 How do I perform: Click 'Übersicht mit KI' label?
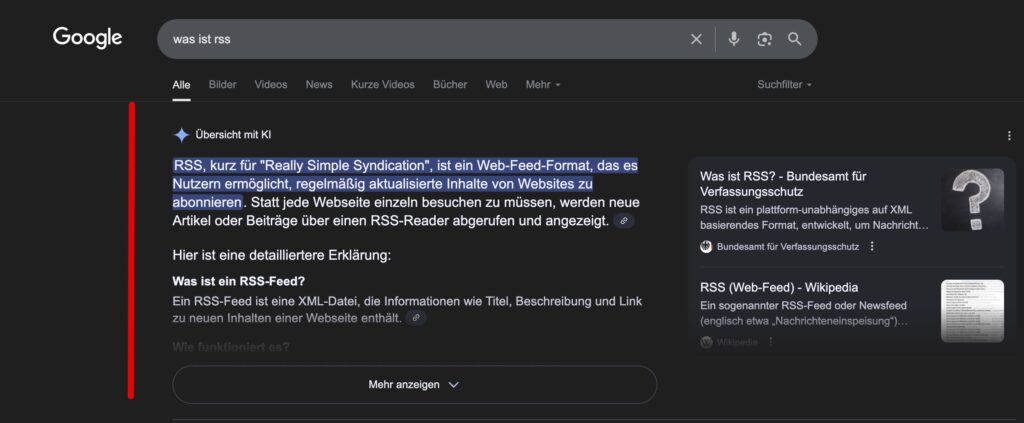[233, 135]
